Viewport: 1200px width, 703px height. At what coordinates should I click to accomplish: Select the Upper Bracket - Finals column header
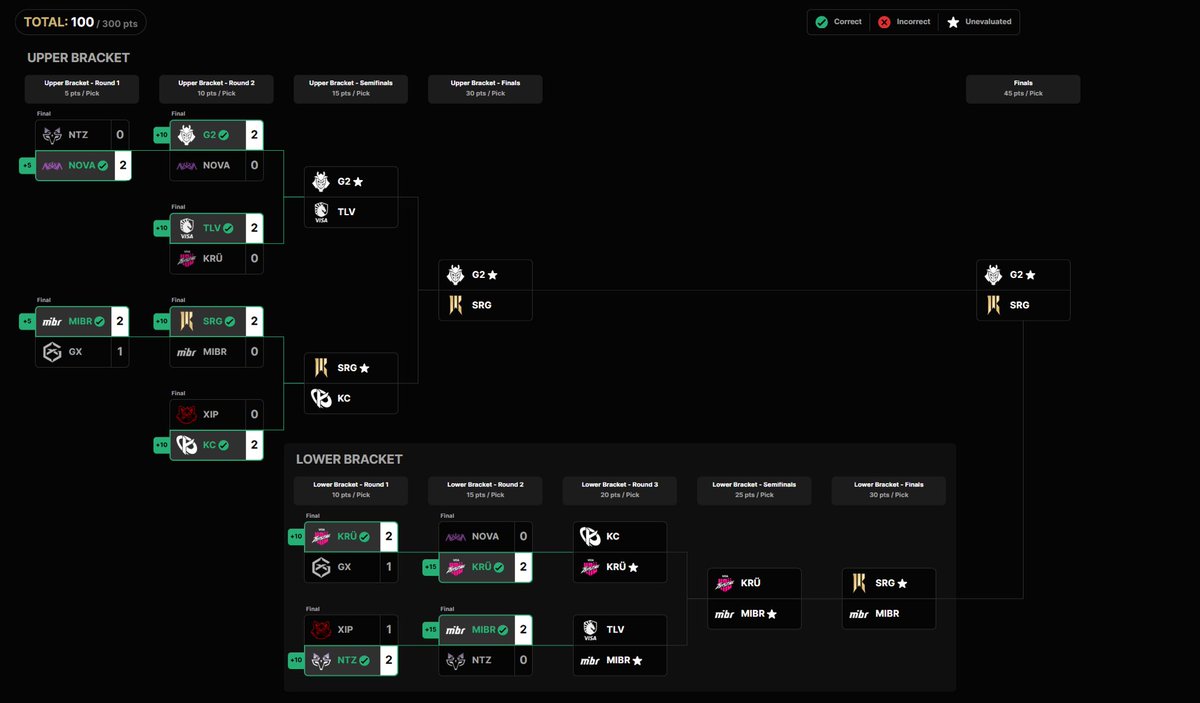[485, 89]
